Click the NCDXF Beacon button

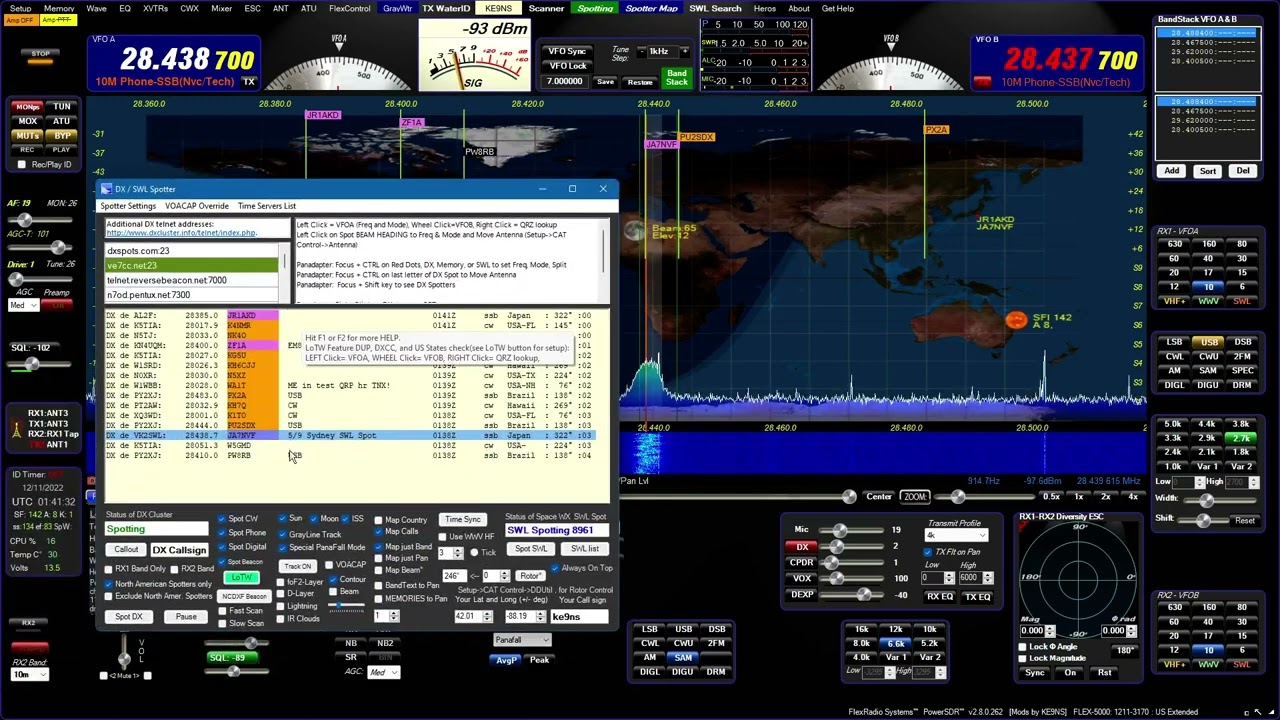click(x=244, y=596)
